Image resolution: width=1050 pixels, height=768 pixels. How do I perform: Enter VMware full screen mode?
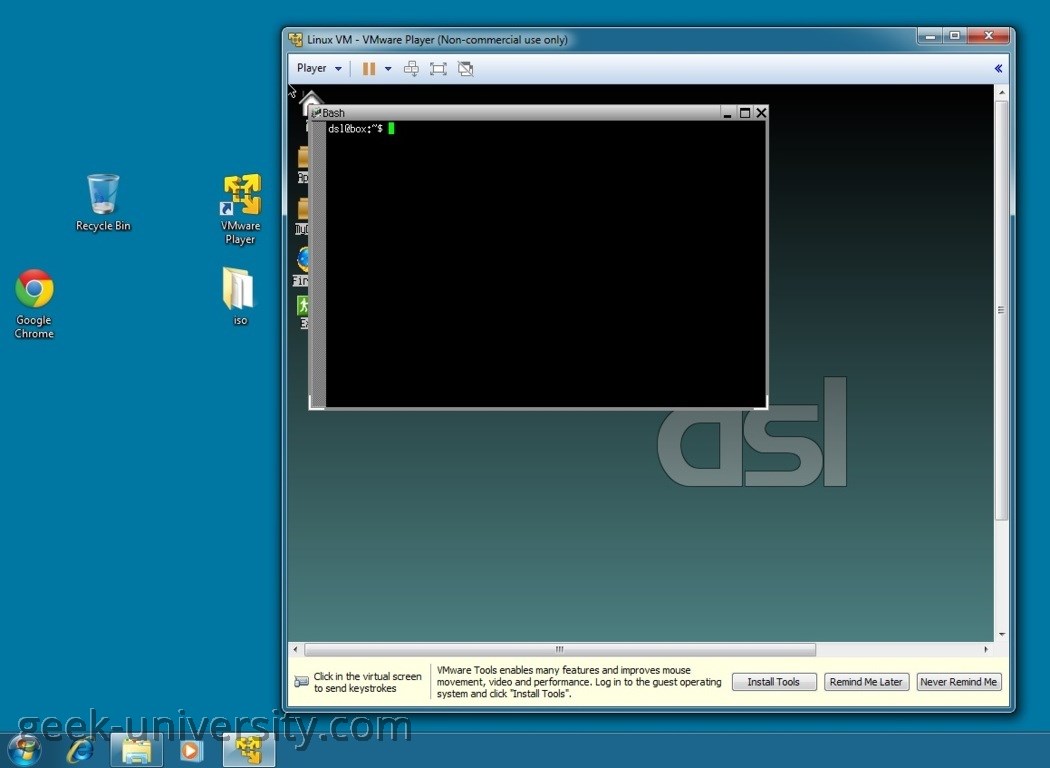pos(438,68)
